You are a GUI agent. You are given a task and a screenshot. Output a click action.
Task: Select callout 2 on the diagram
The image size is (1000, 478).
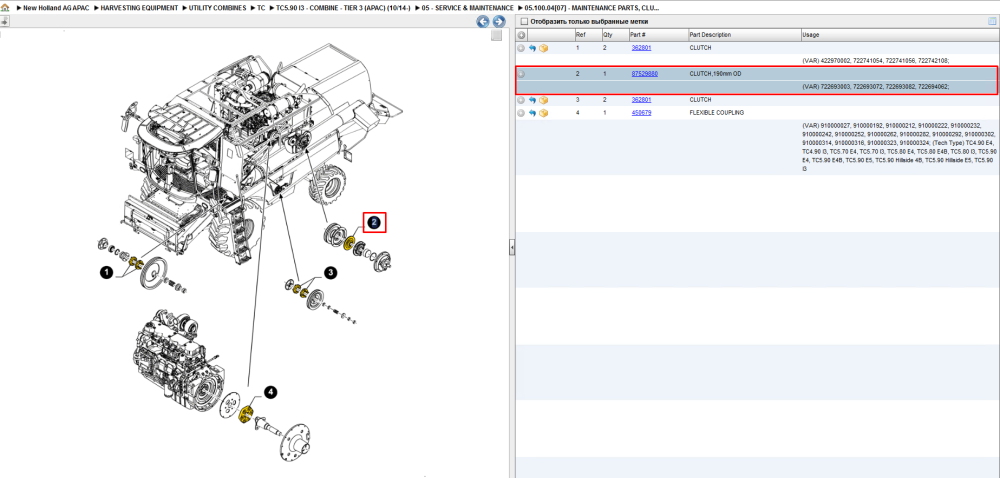[x=375, y=222]
